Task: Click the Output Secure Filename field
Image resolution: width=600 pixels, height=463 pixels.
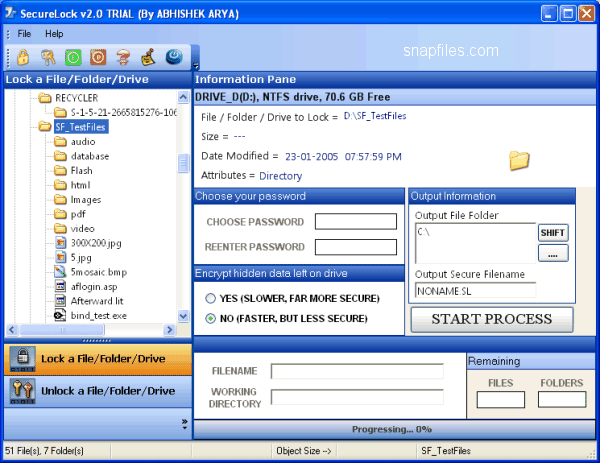Action: (x=476, y=291)
